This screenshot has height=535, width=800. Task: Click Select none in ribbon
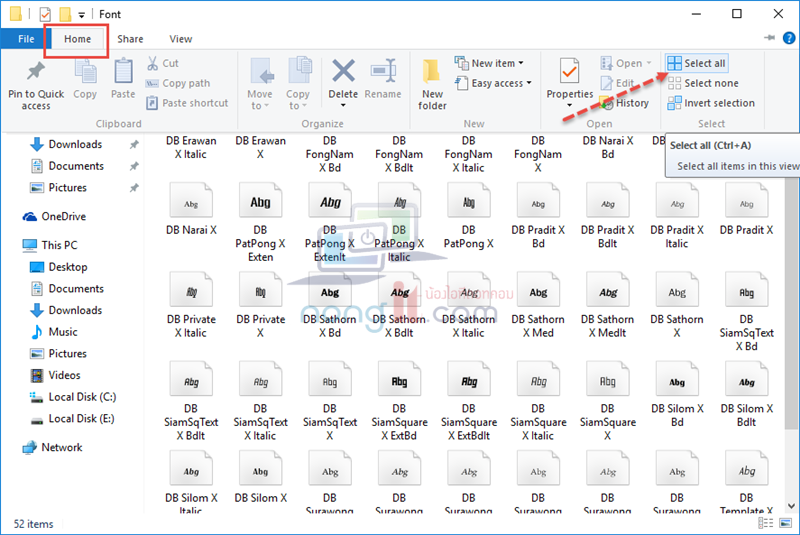pos(703,83)
